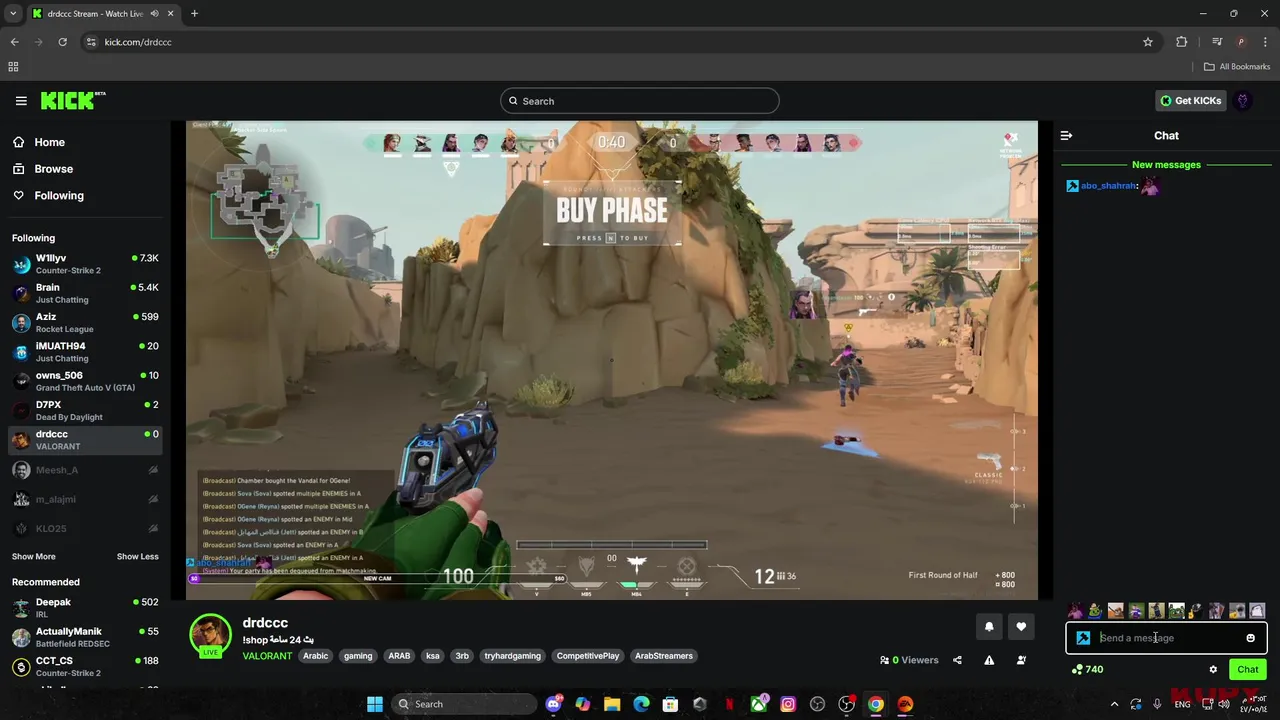Click the 3rb tag

point(462,656)
